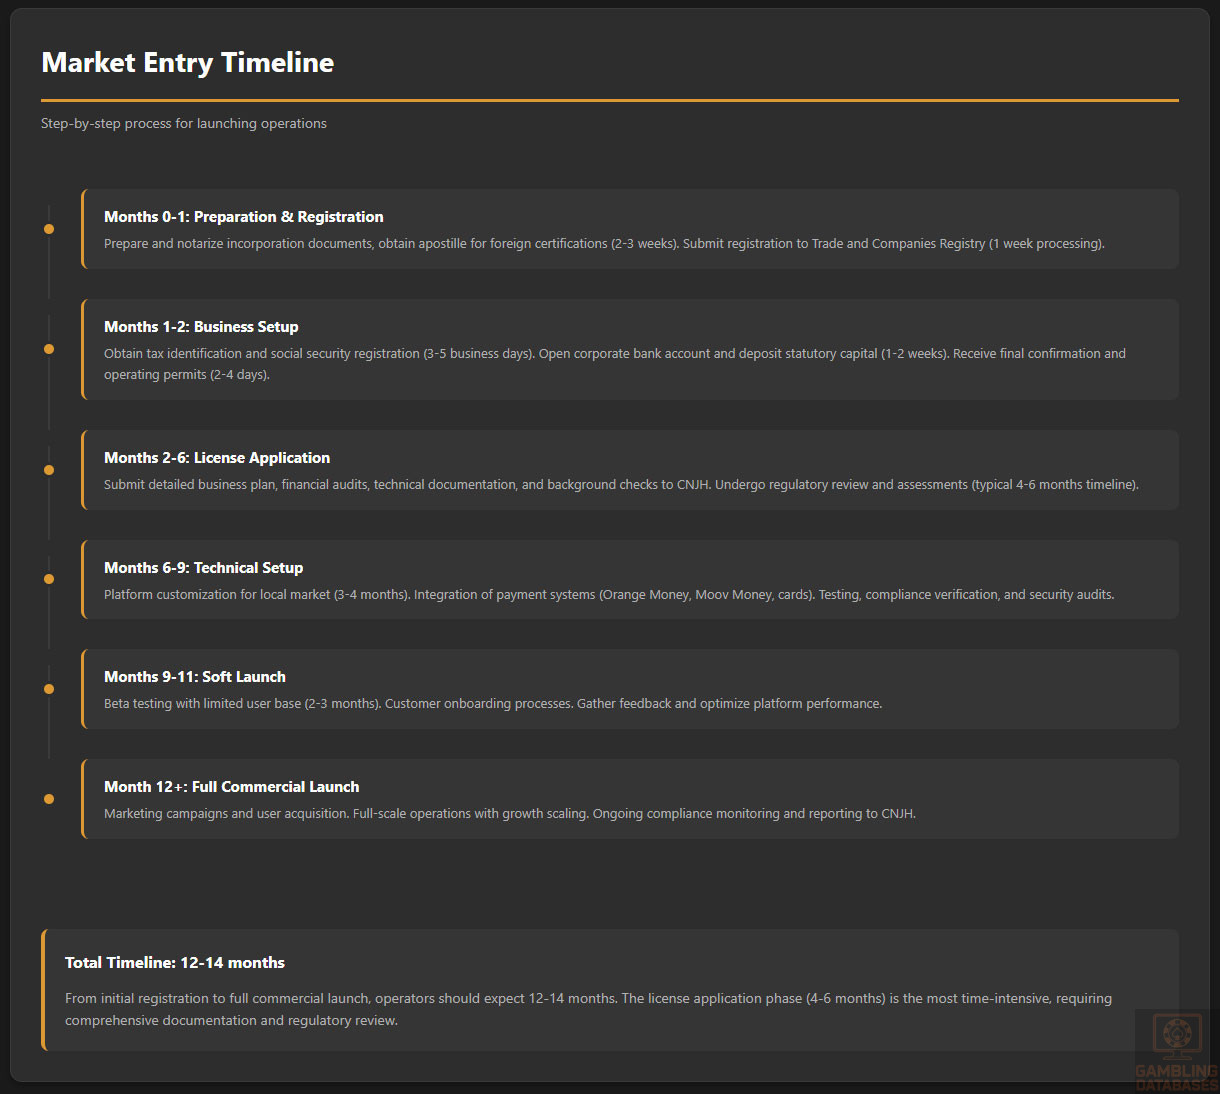1220x1094 pixels.
Task: Click the gold divider line under the title
Action: click(610, 100)
